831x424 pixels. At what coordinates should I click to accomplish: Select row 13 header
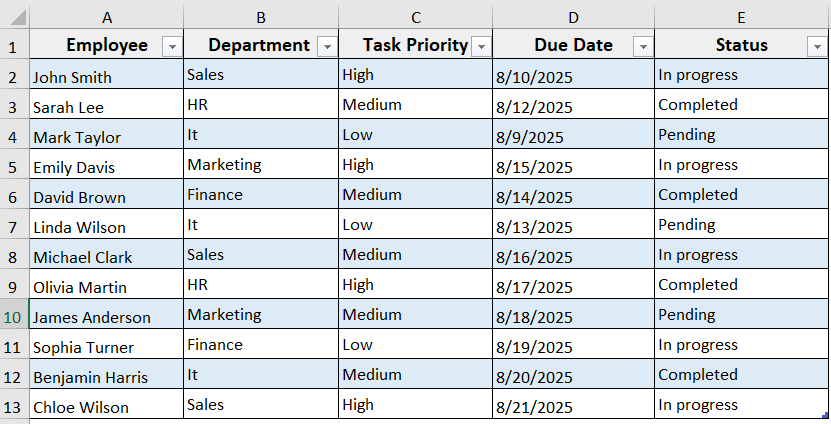[14, 406]
